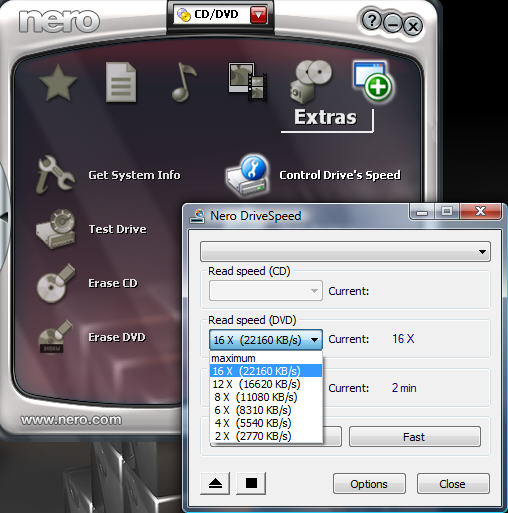Start the Test Drive tool
The height and width of the screenshot is (513, 508).
click(91, 229)
